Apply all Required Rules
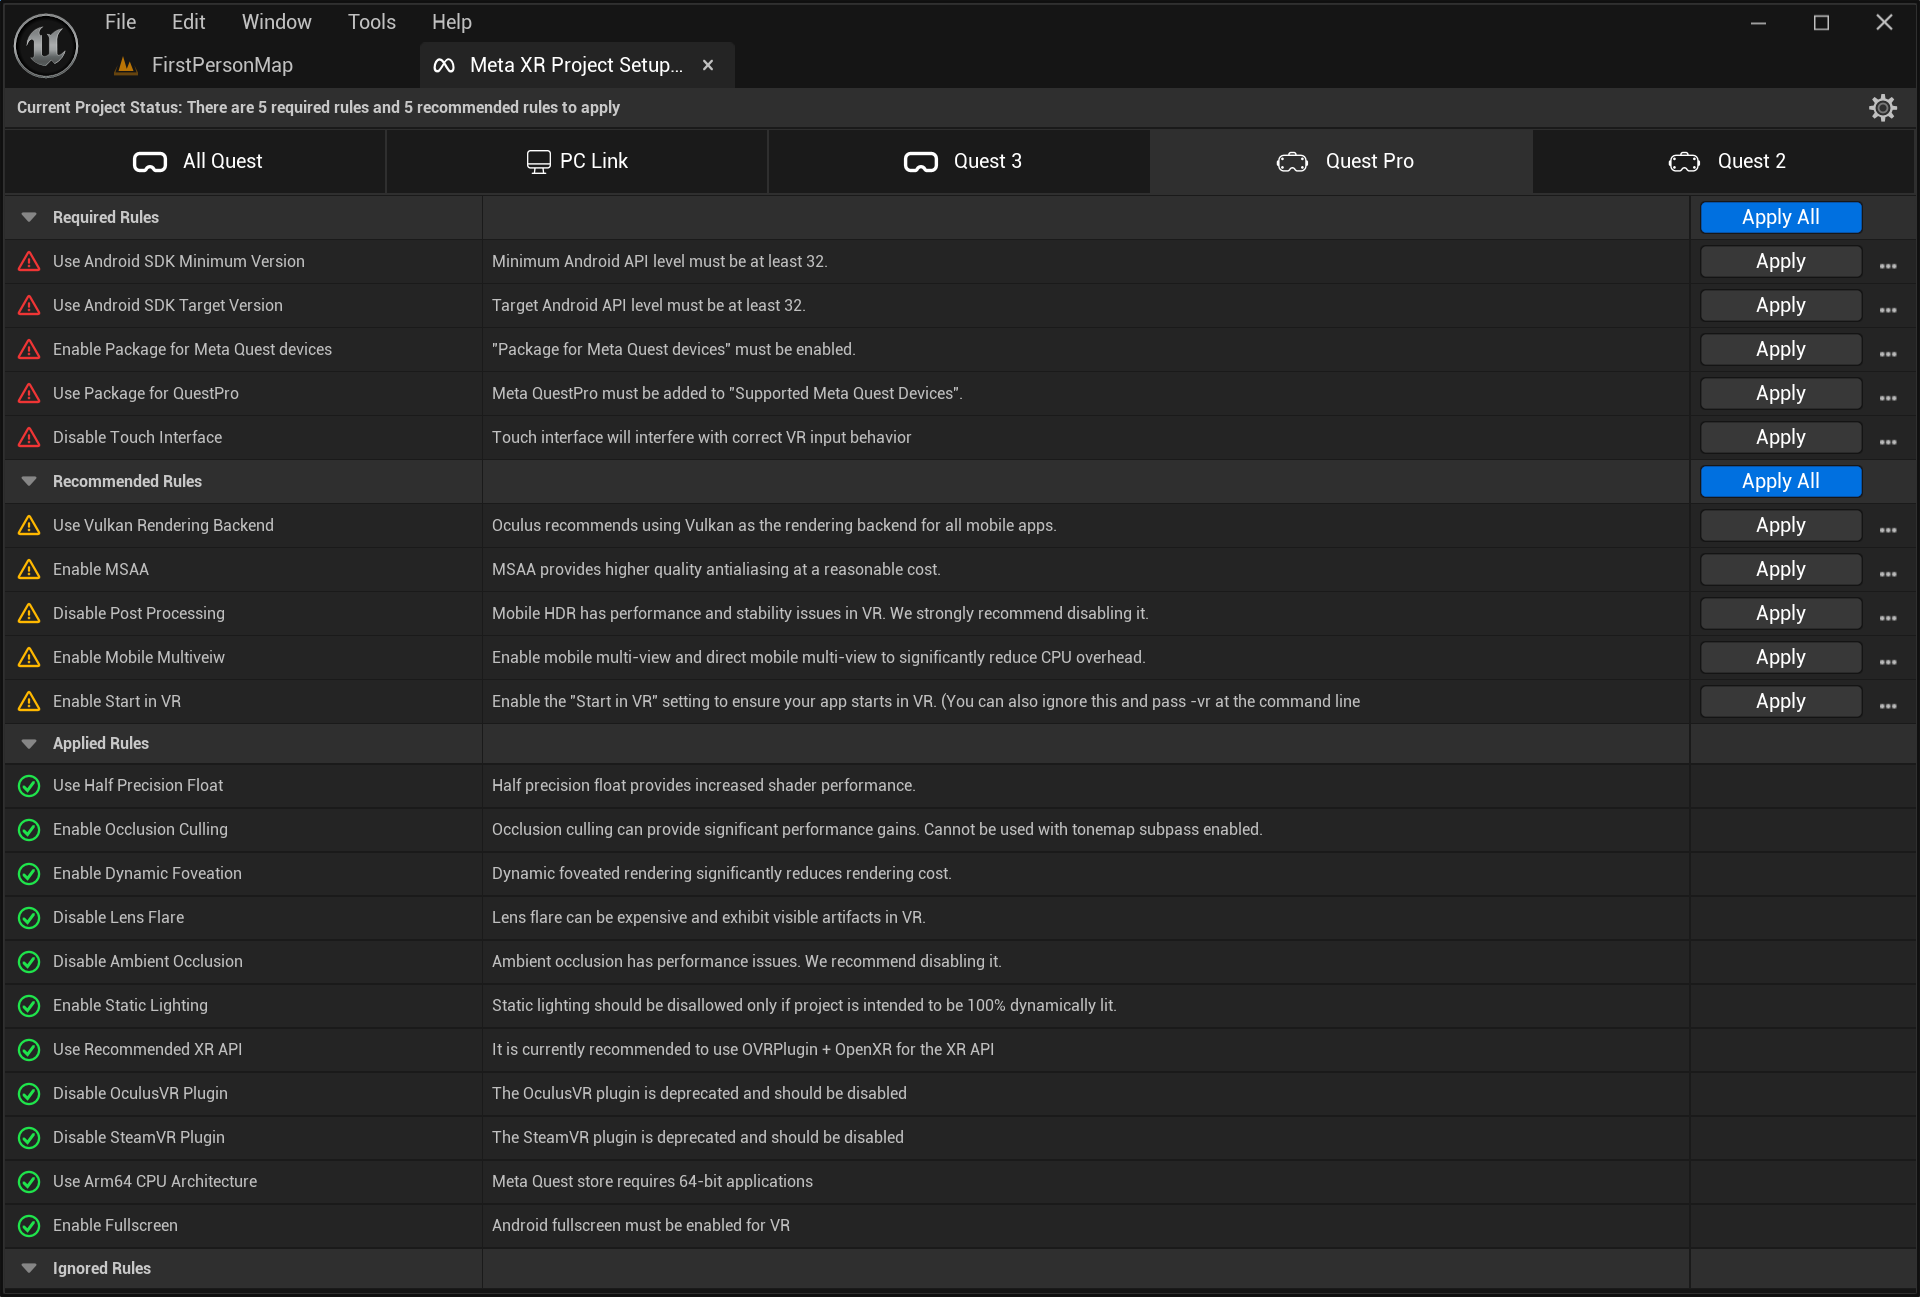This screenshot has height=1297, width=1920. click(1780, 217)
